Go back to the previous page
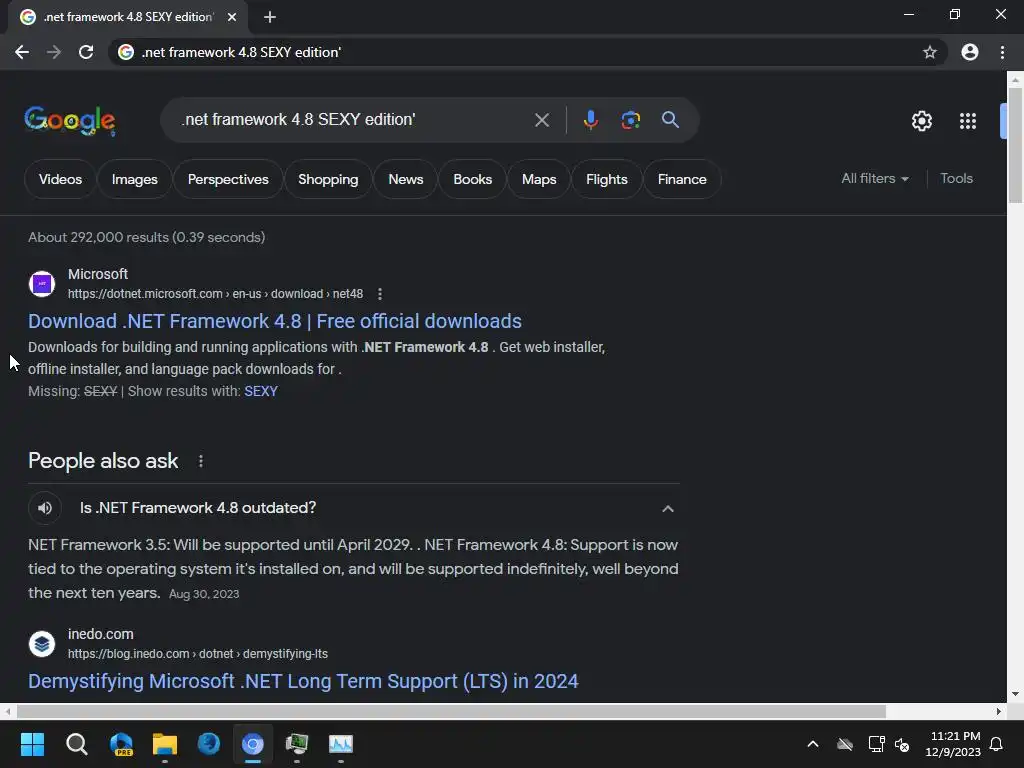1024x768 pixels. [x=22, y=52]
